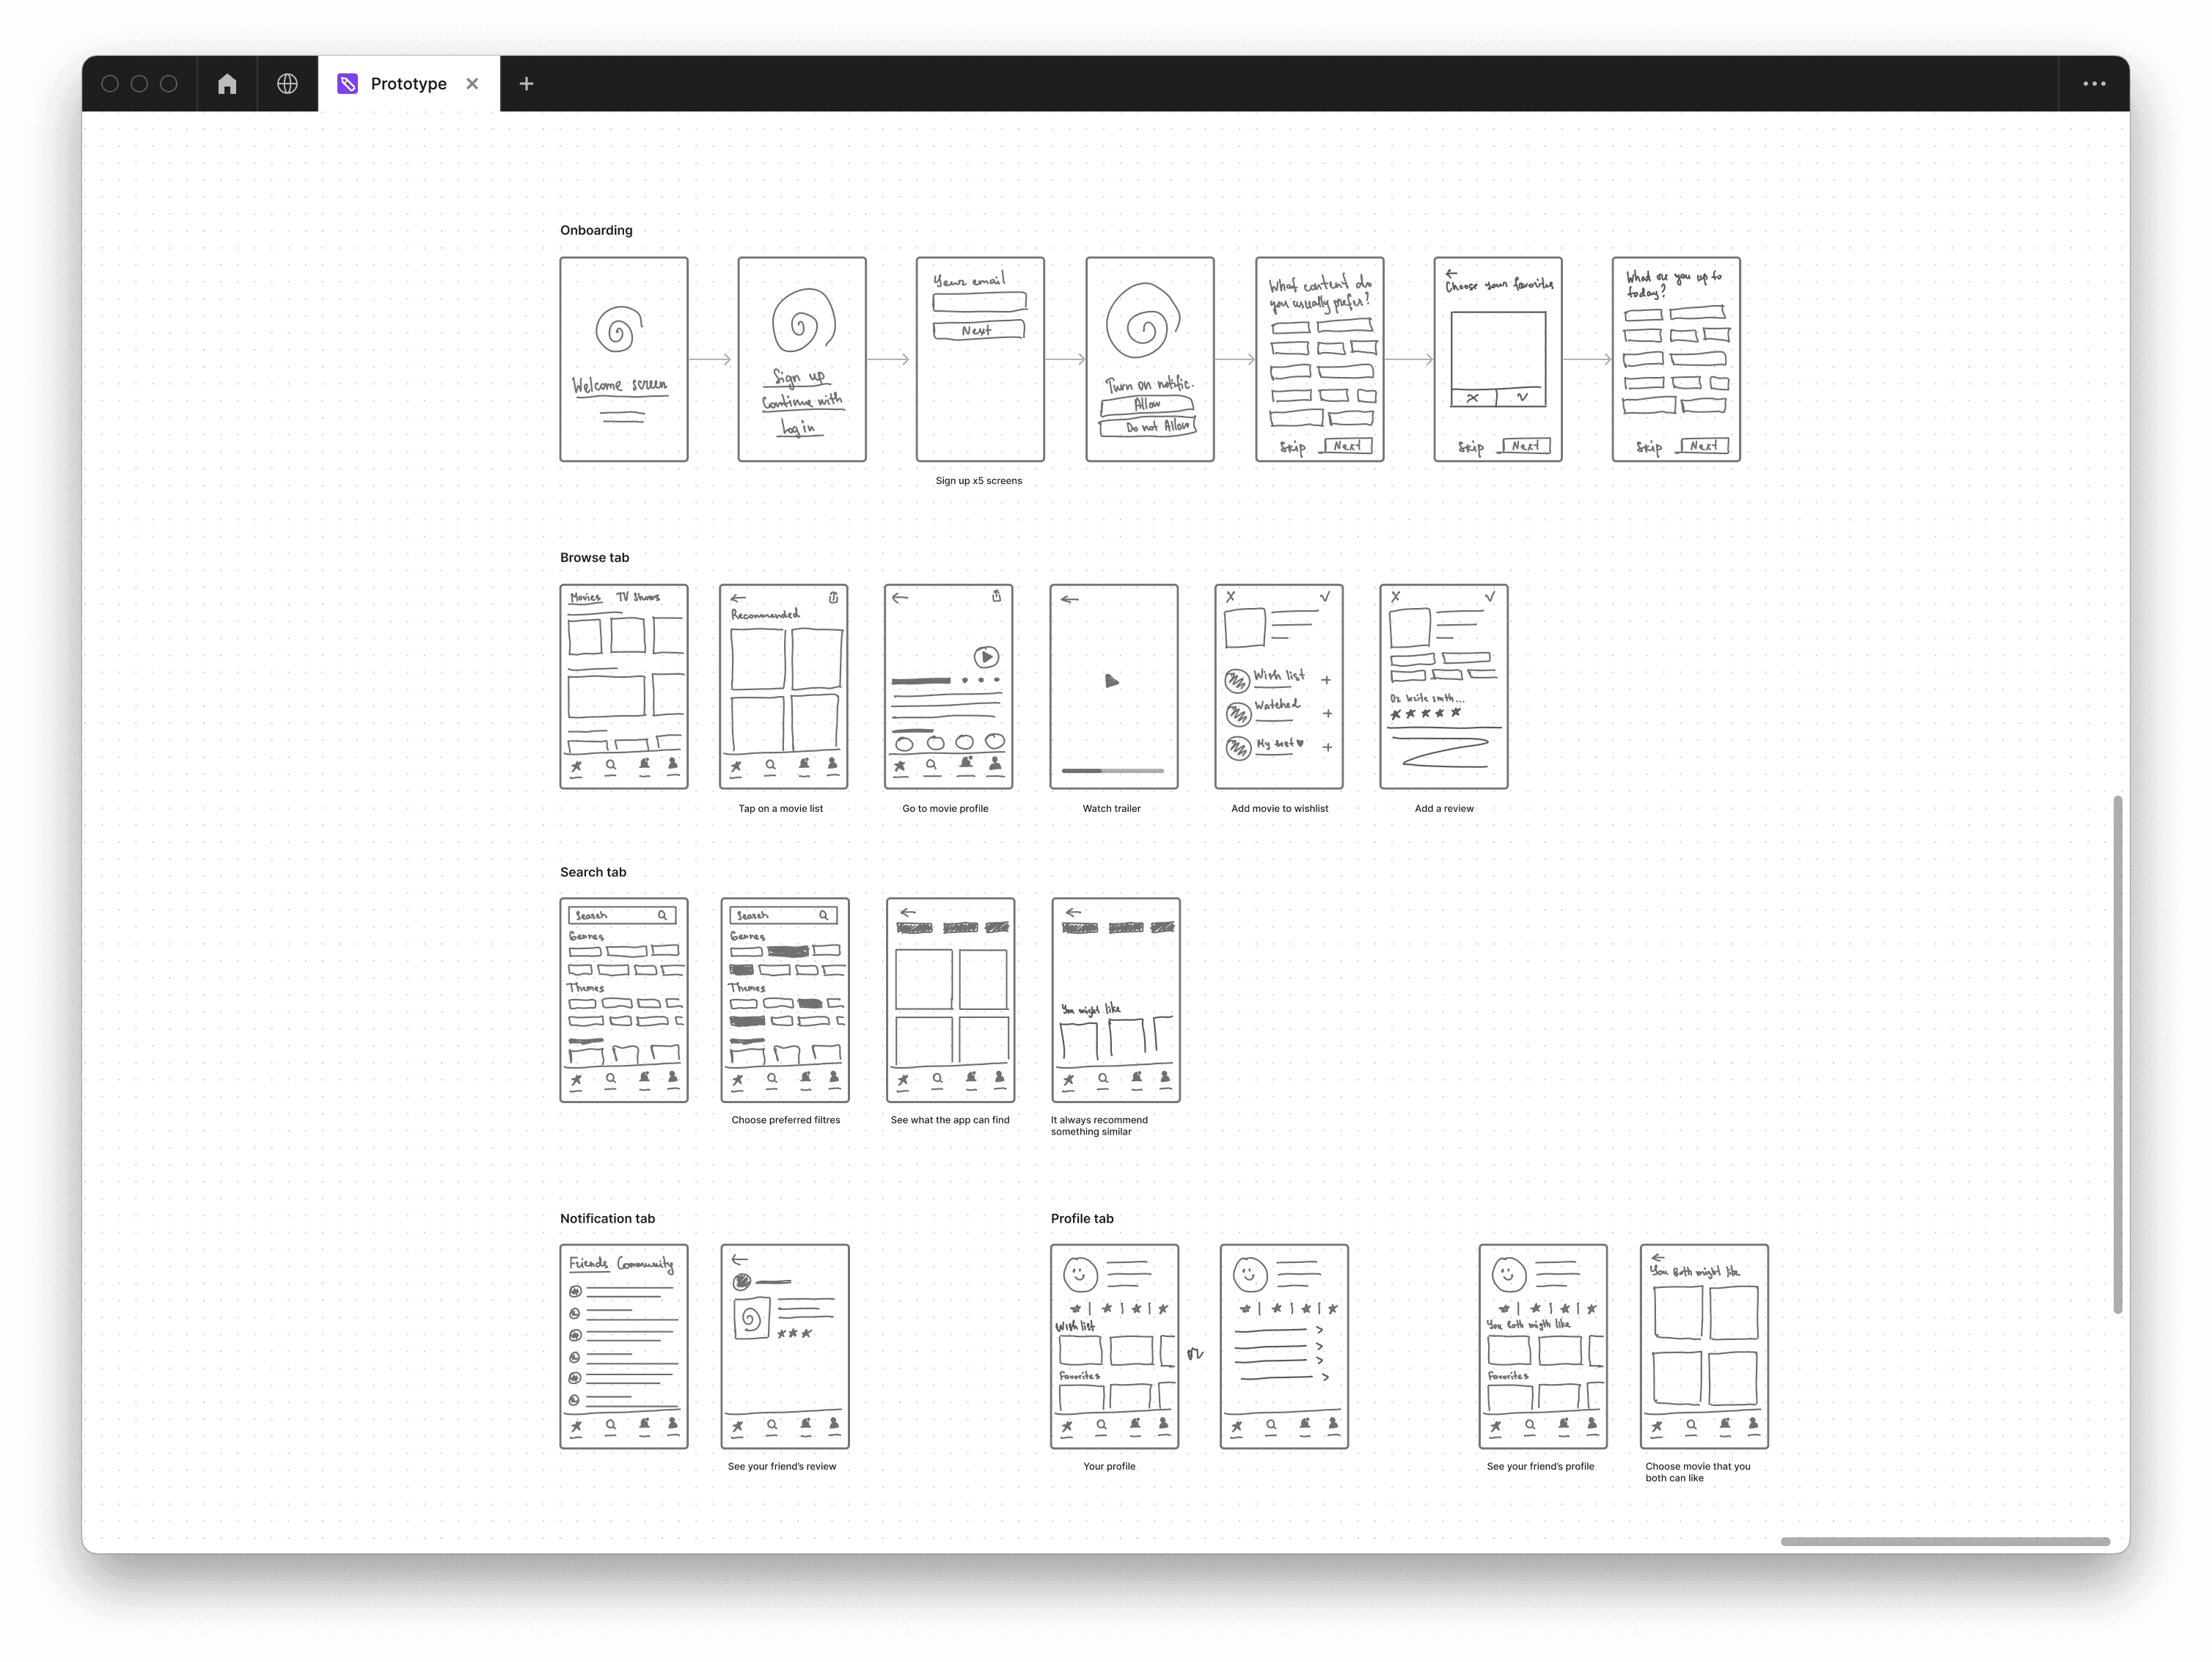2212x1662 pixels.
Task: Click the 'Add a review' caption text
Action: [1443, 809]
